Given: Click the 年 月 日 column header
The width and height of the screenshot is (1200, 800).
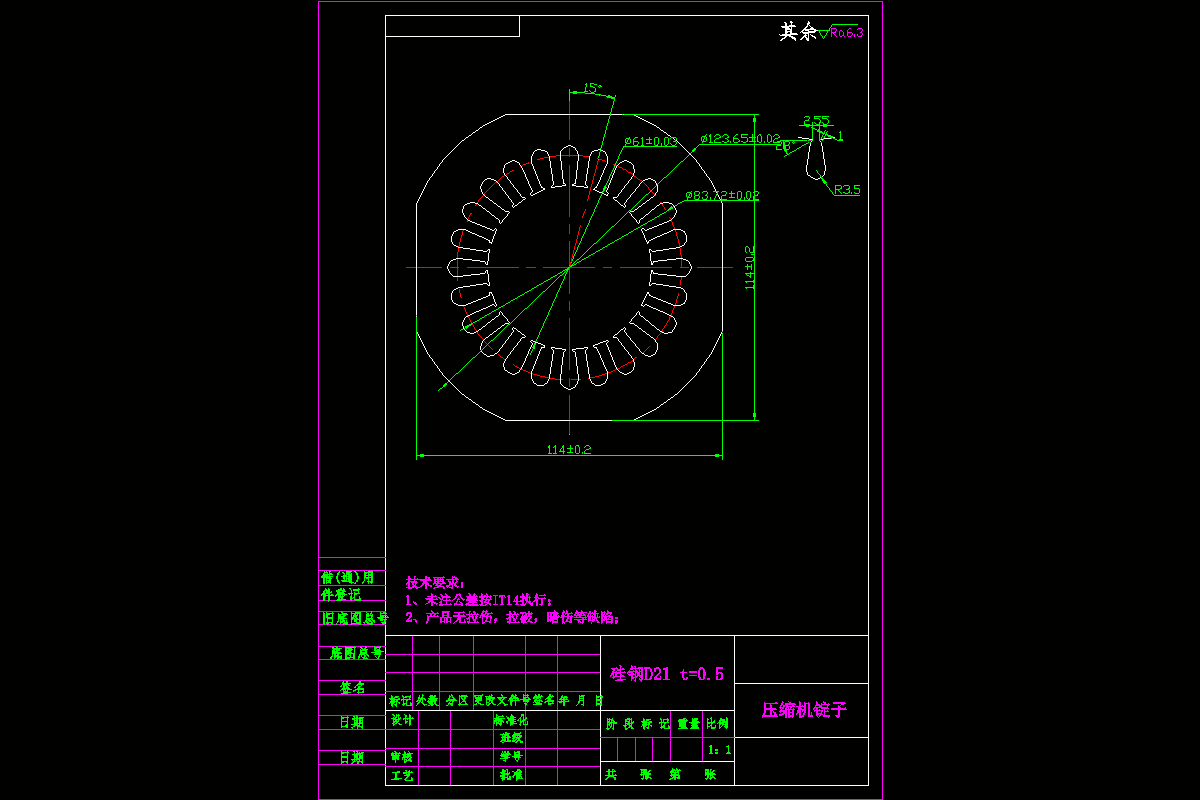Looking at the screenshot, I should [580, 701].
